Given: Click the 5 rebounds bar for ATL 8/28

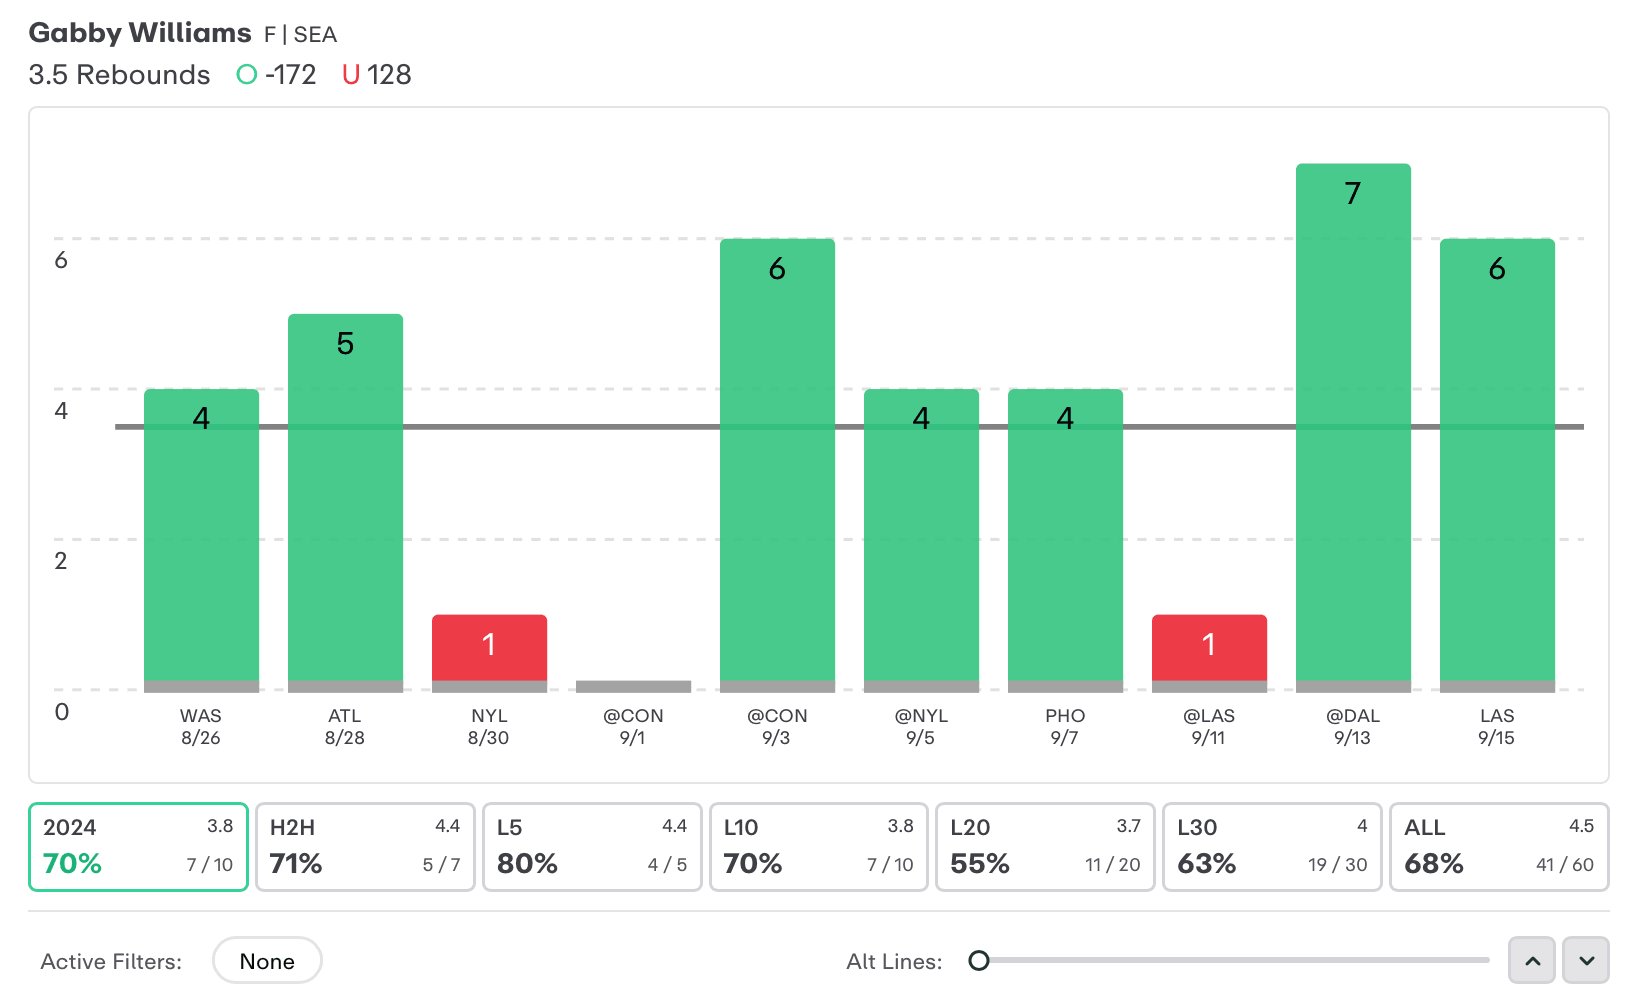Looking at the screenshot, I should pos(345,500).
